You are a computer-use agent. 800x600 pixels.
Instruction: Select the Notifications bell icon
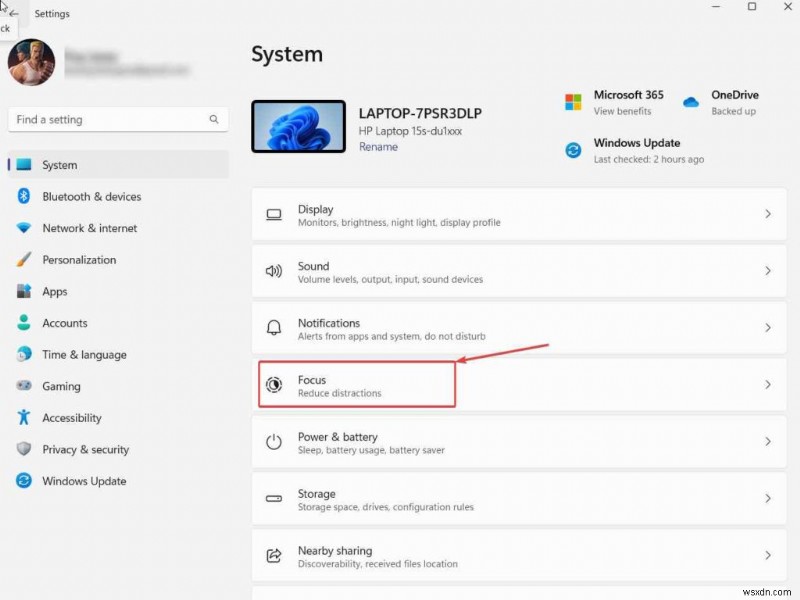[x=273, y=328]
